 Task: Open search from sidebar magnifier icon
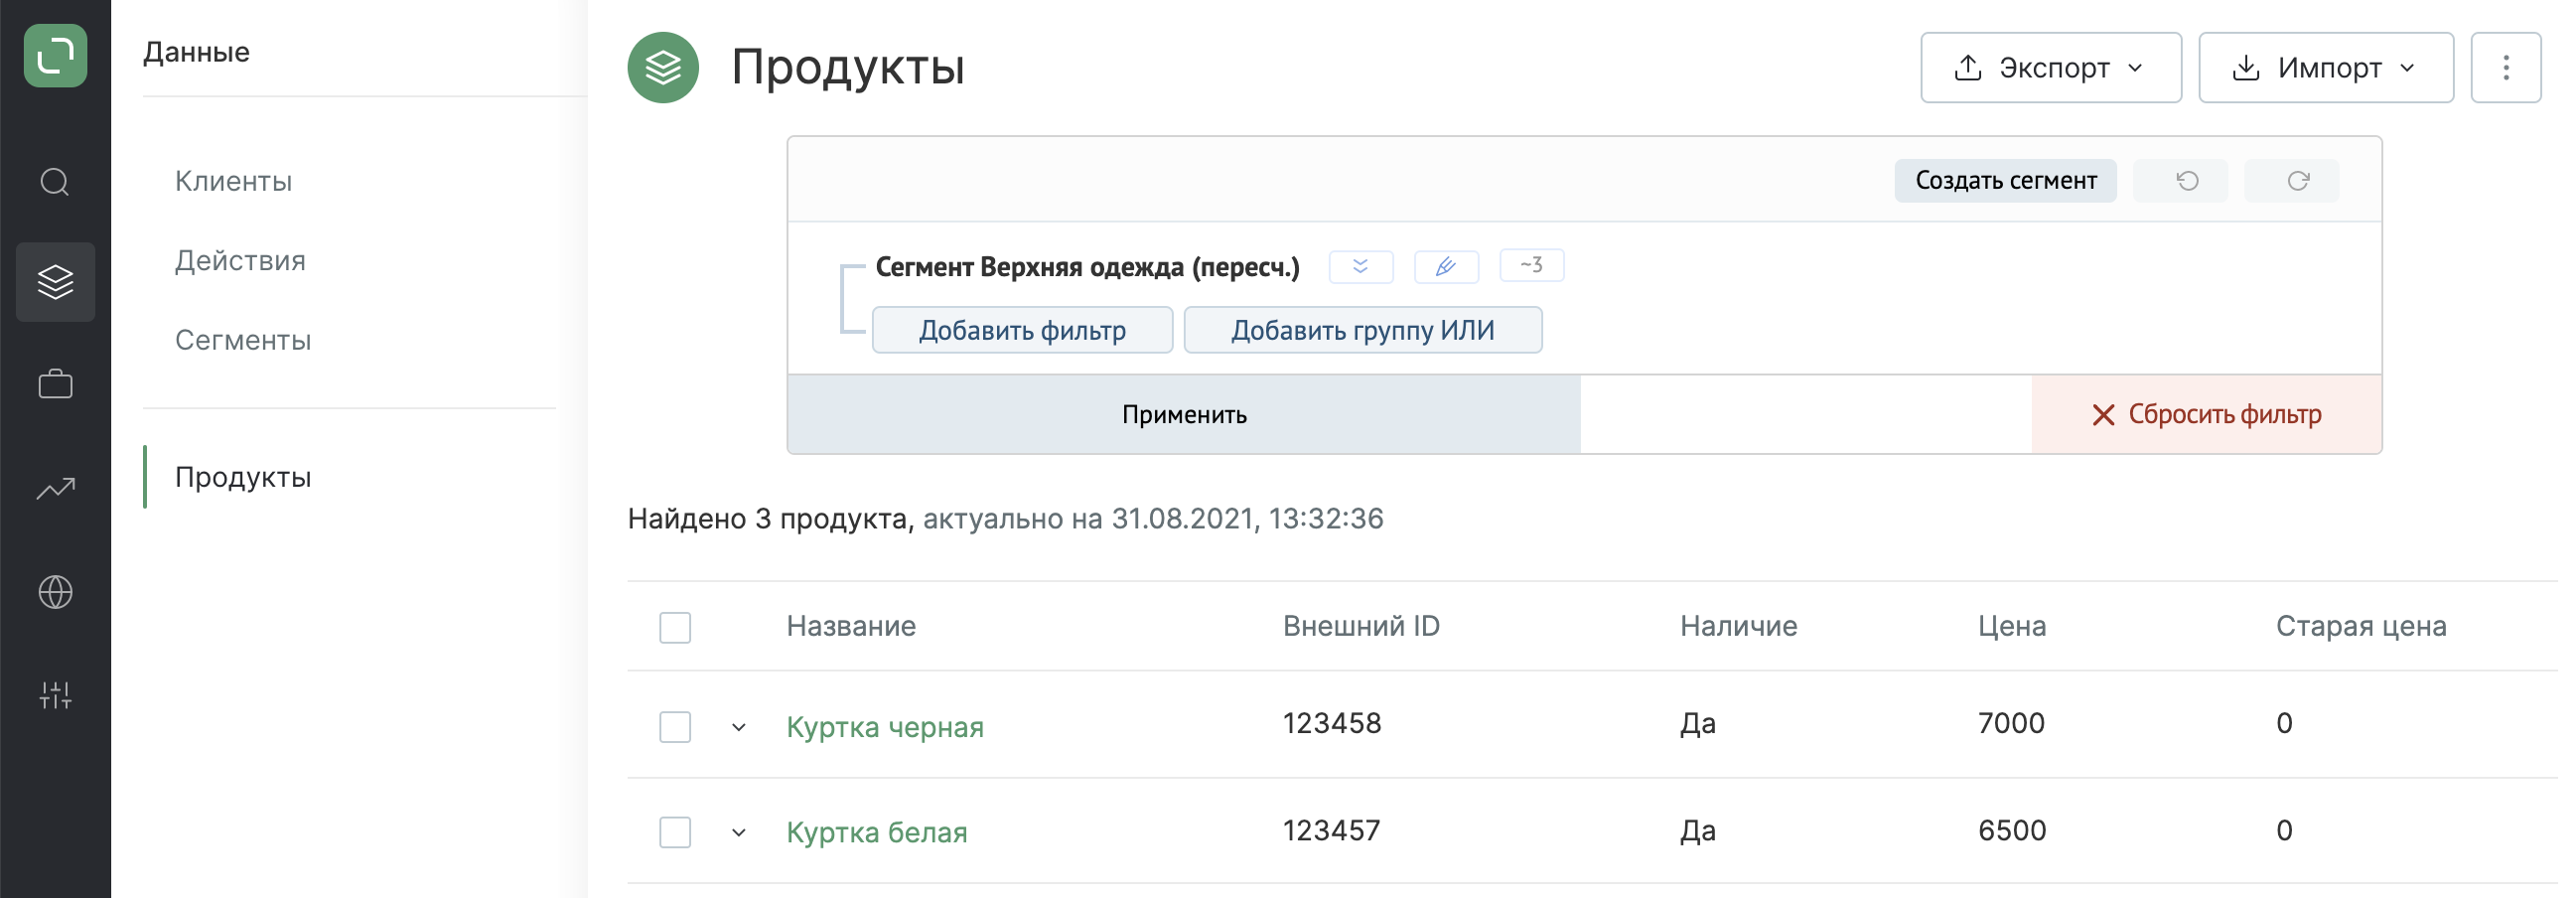[55, 182]
